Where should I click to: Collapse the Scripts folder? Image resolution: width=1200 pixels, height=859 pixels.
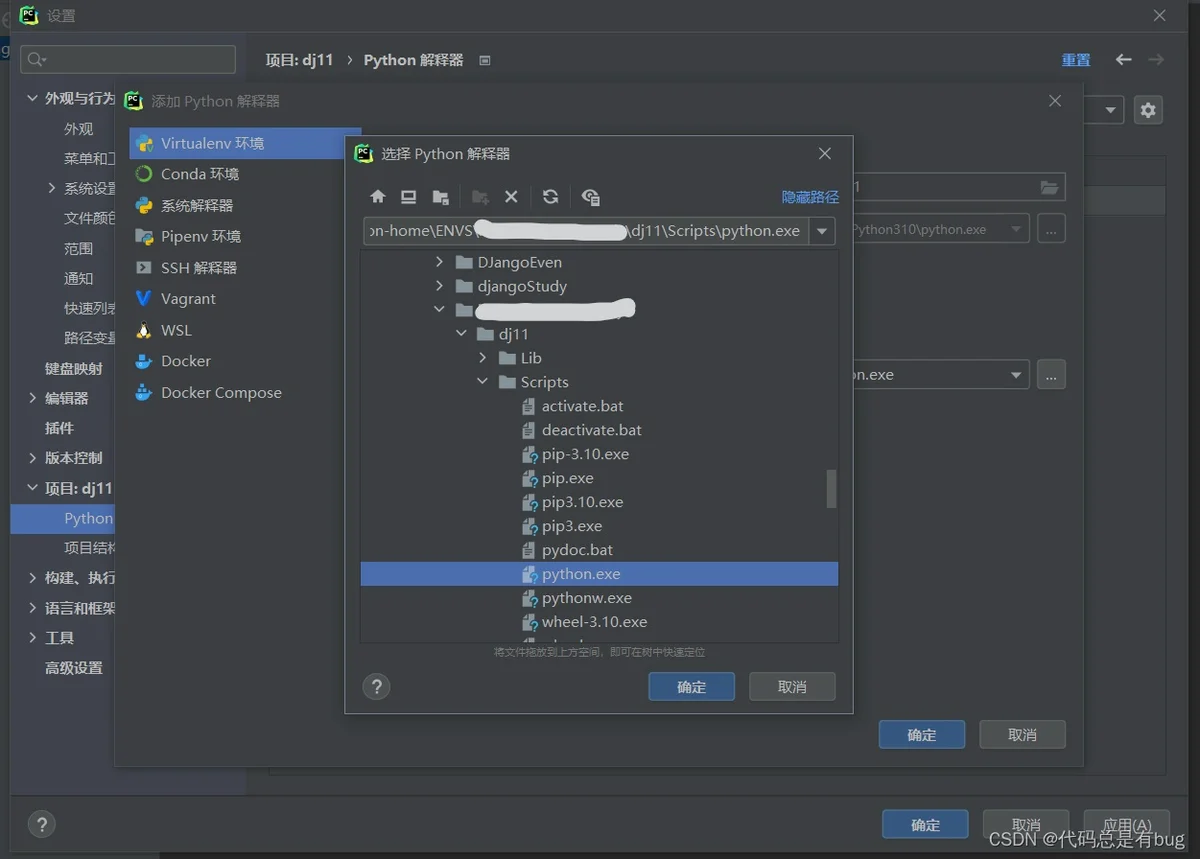tap(483, 382)
